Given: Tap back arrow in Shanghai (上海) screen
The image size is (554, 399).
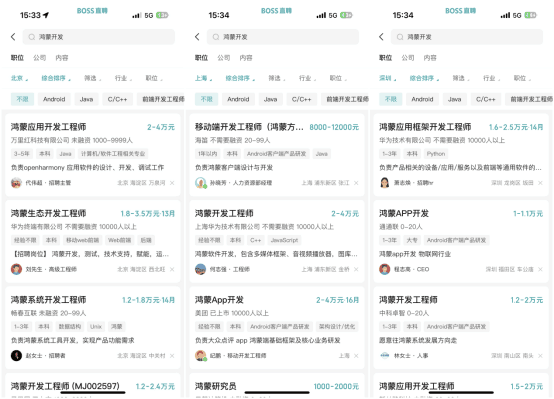Looking at the screenshot, I should click(x=197, y=37).
